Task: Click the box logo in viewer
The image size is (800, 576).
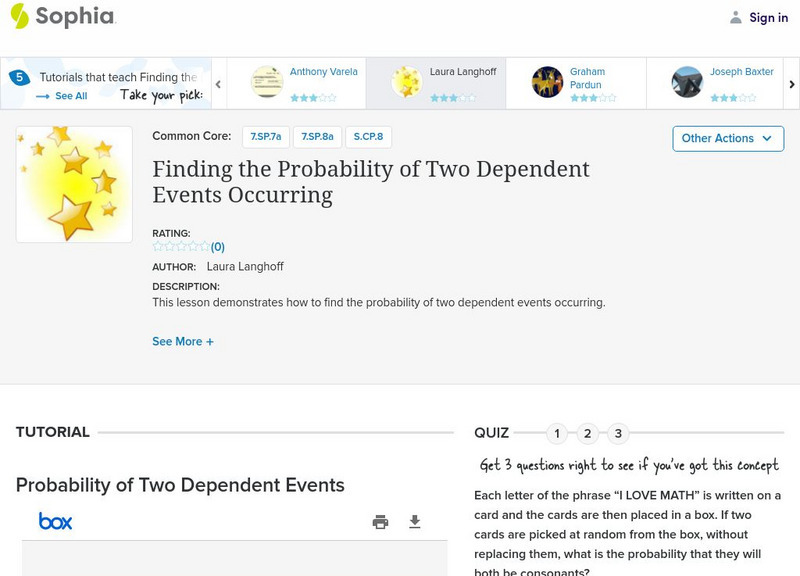Action: tap(55, 521)
